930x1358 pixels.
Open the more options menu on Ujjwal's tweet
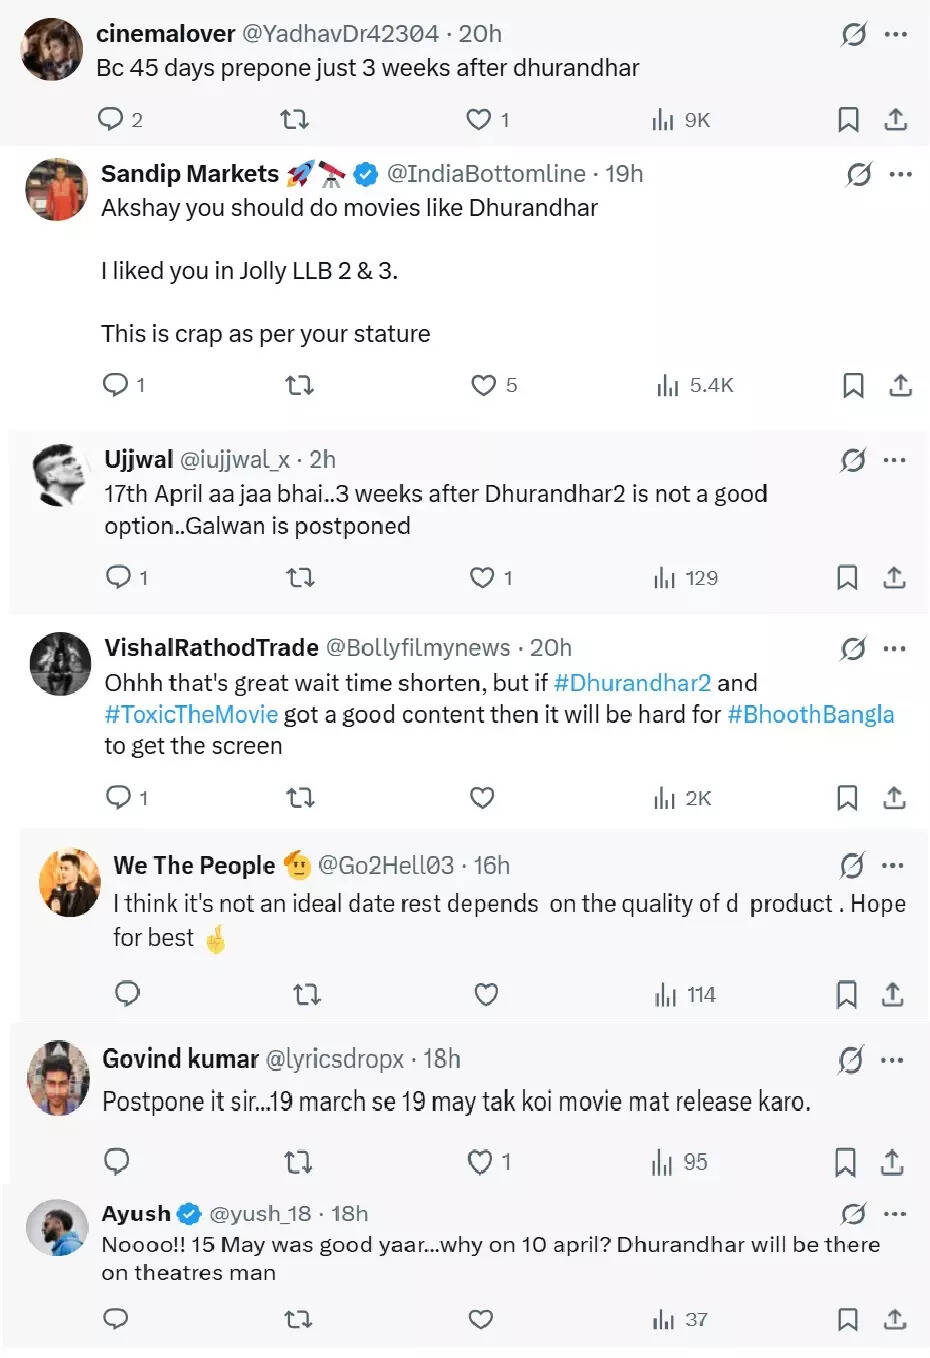pyautogui.click(x=894, y=459)
